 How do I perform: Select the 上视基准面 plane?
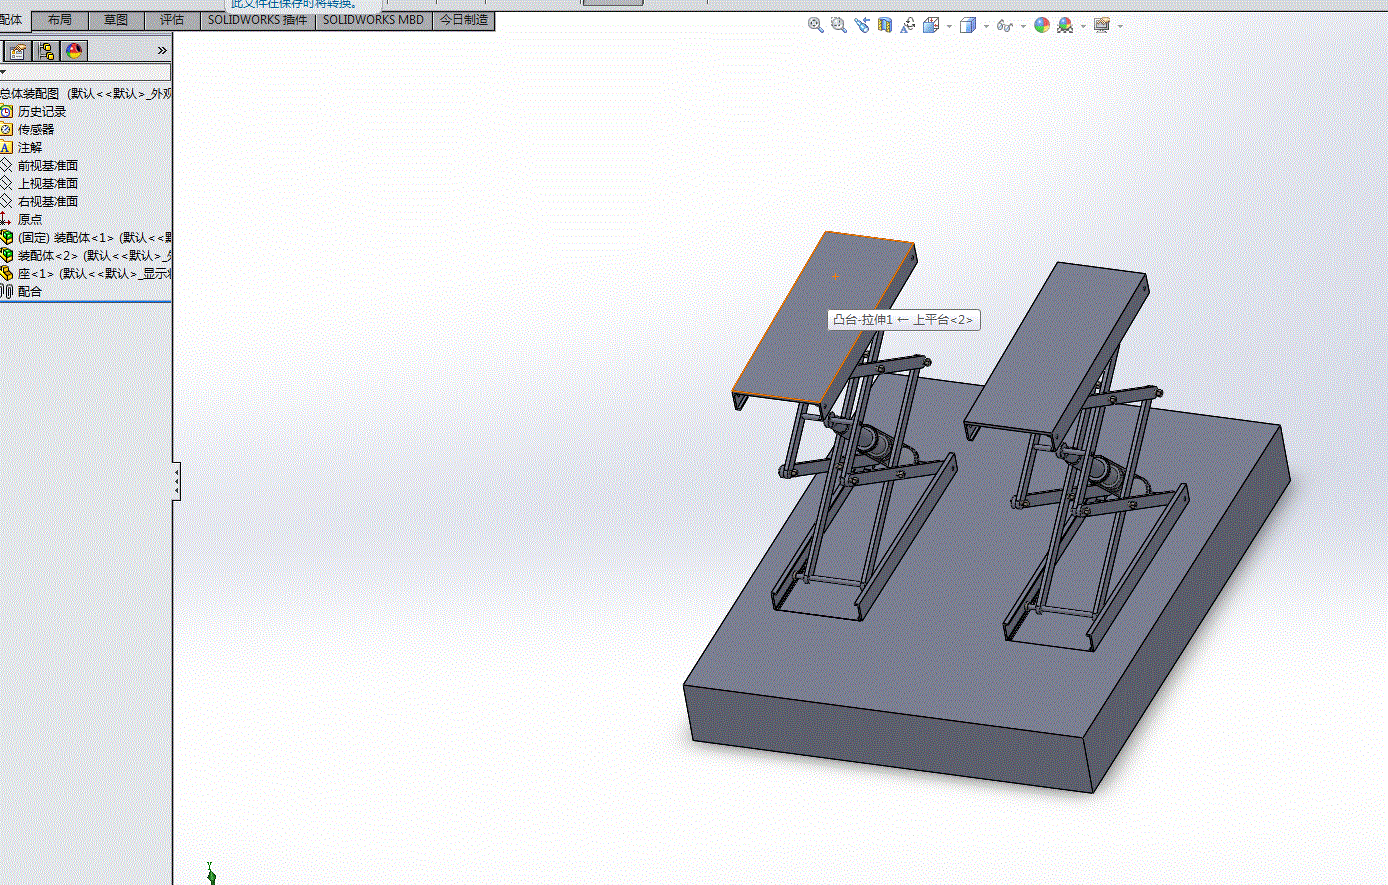[x=48, y=184]
